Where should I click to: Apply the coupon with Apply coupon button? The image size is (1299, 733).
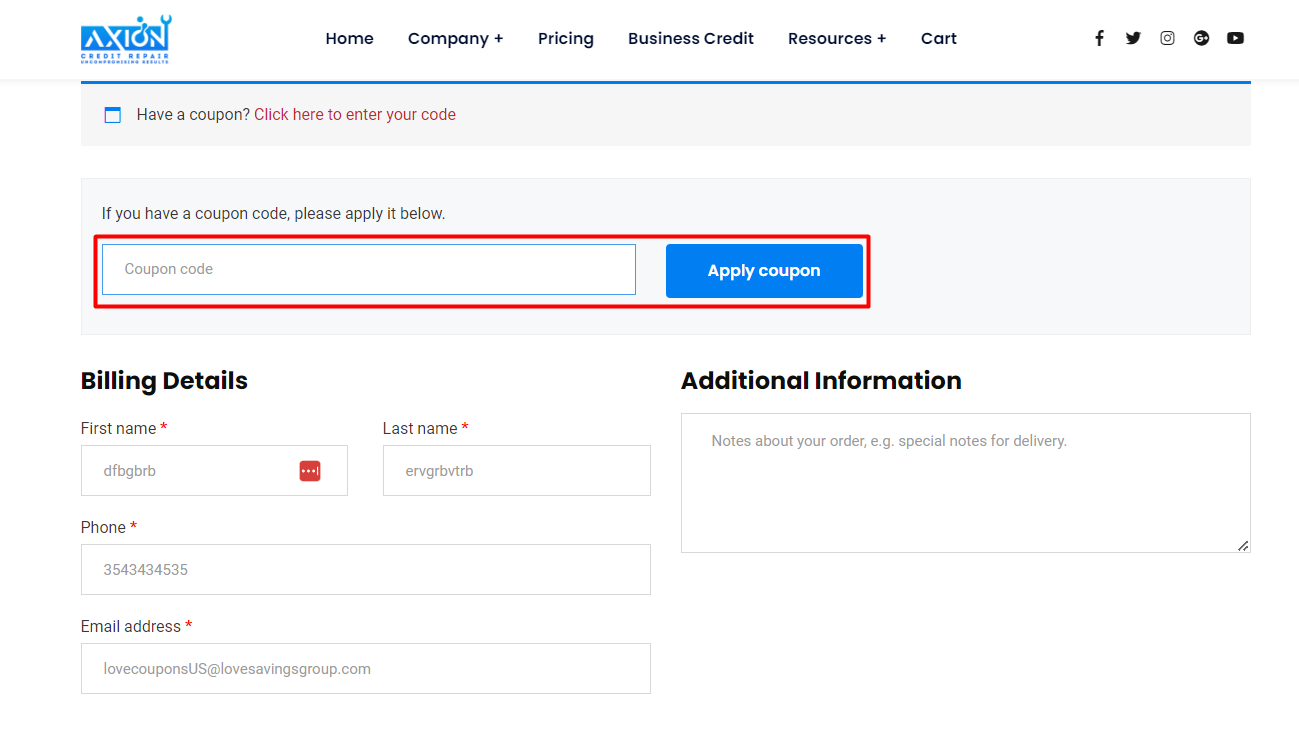coord(764,271)
